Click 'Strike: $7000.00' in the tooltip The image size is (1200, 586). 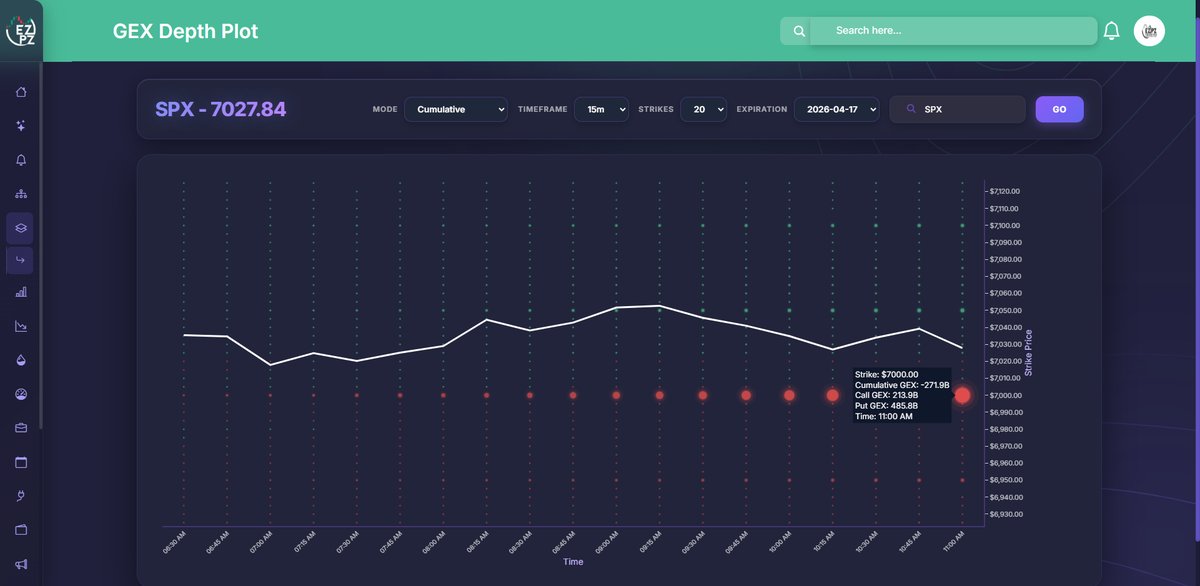click(x=887, y=374)
